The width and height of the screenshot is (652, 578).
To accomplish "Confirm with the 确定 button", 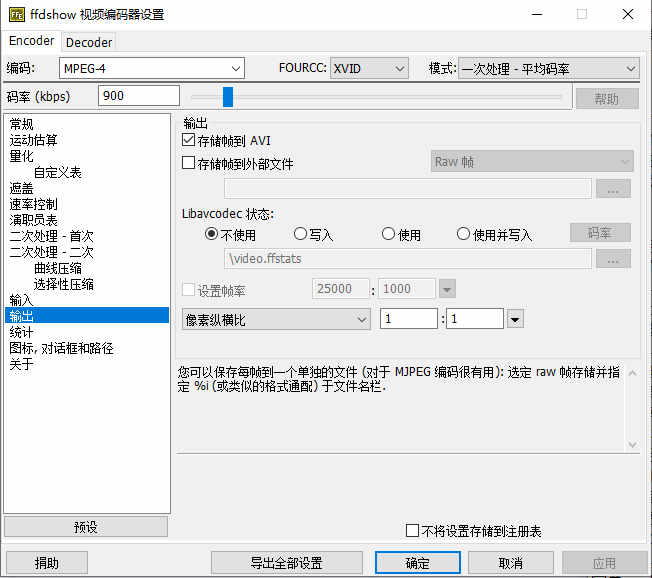I will [x=417, y=563].
